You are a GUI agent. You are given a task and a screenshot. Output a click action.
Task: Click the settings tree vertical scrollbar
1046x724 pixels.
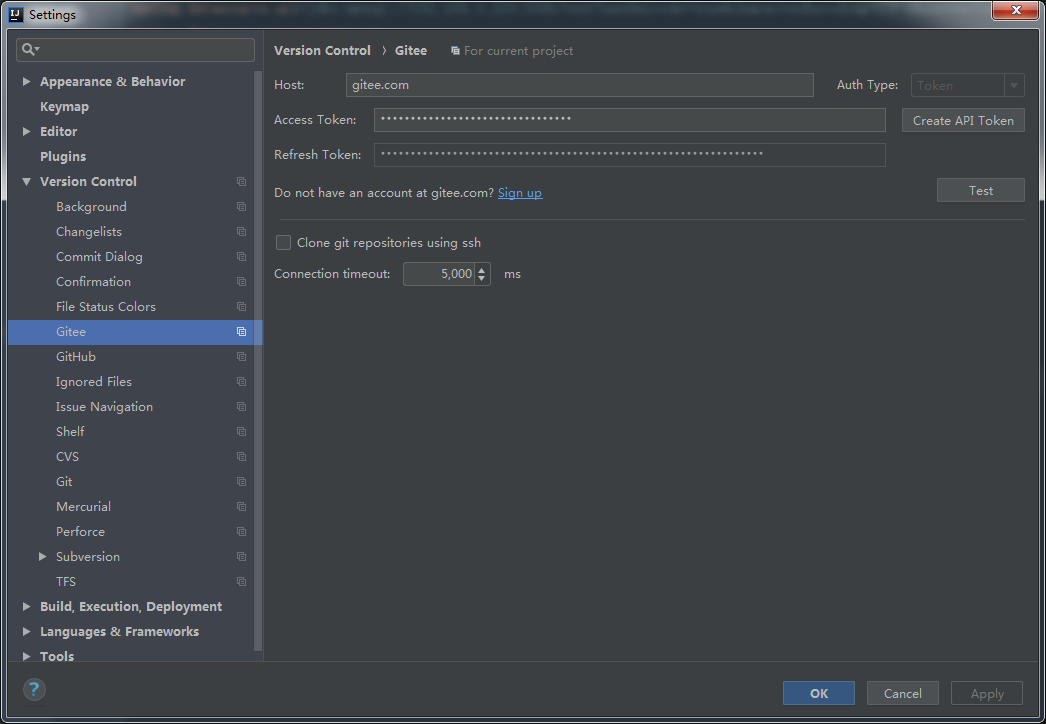[258, 360]
